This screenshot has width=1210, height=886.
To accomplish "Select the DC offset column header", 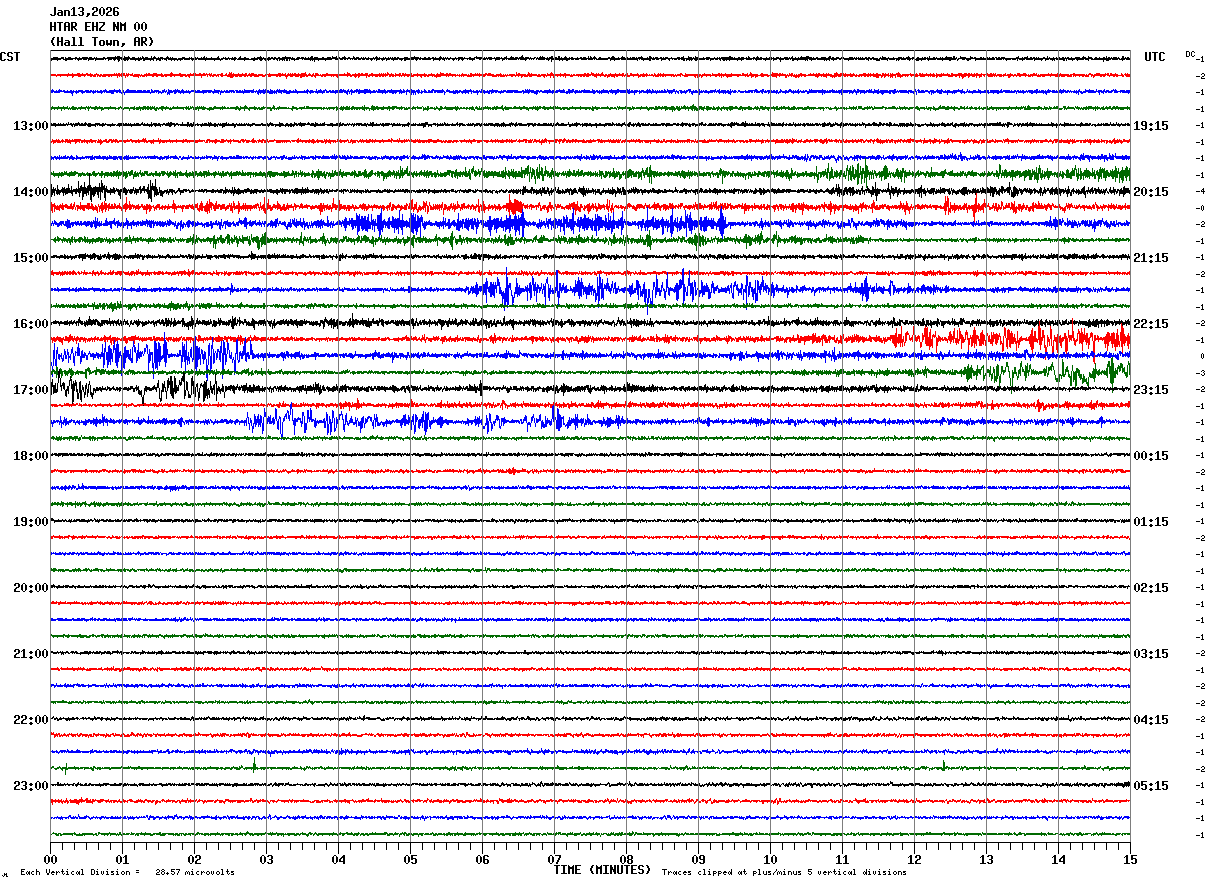I will [x=1190, y=54].
